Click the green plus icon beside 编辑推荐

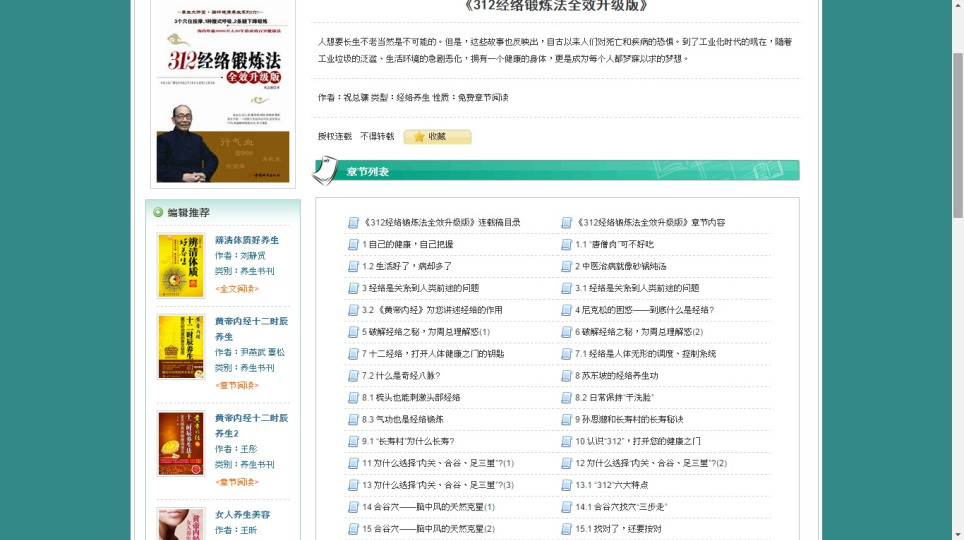(158, 212)
